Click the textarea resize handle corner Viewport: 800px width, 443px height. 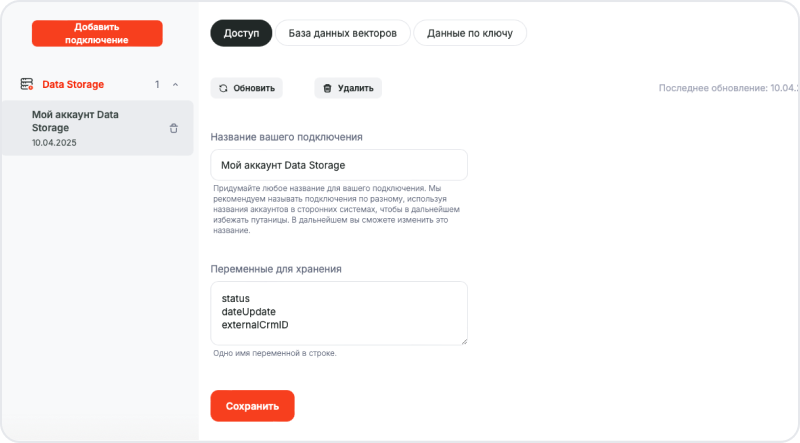click(464, 341)
